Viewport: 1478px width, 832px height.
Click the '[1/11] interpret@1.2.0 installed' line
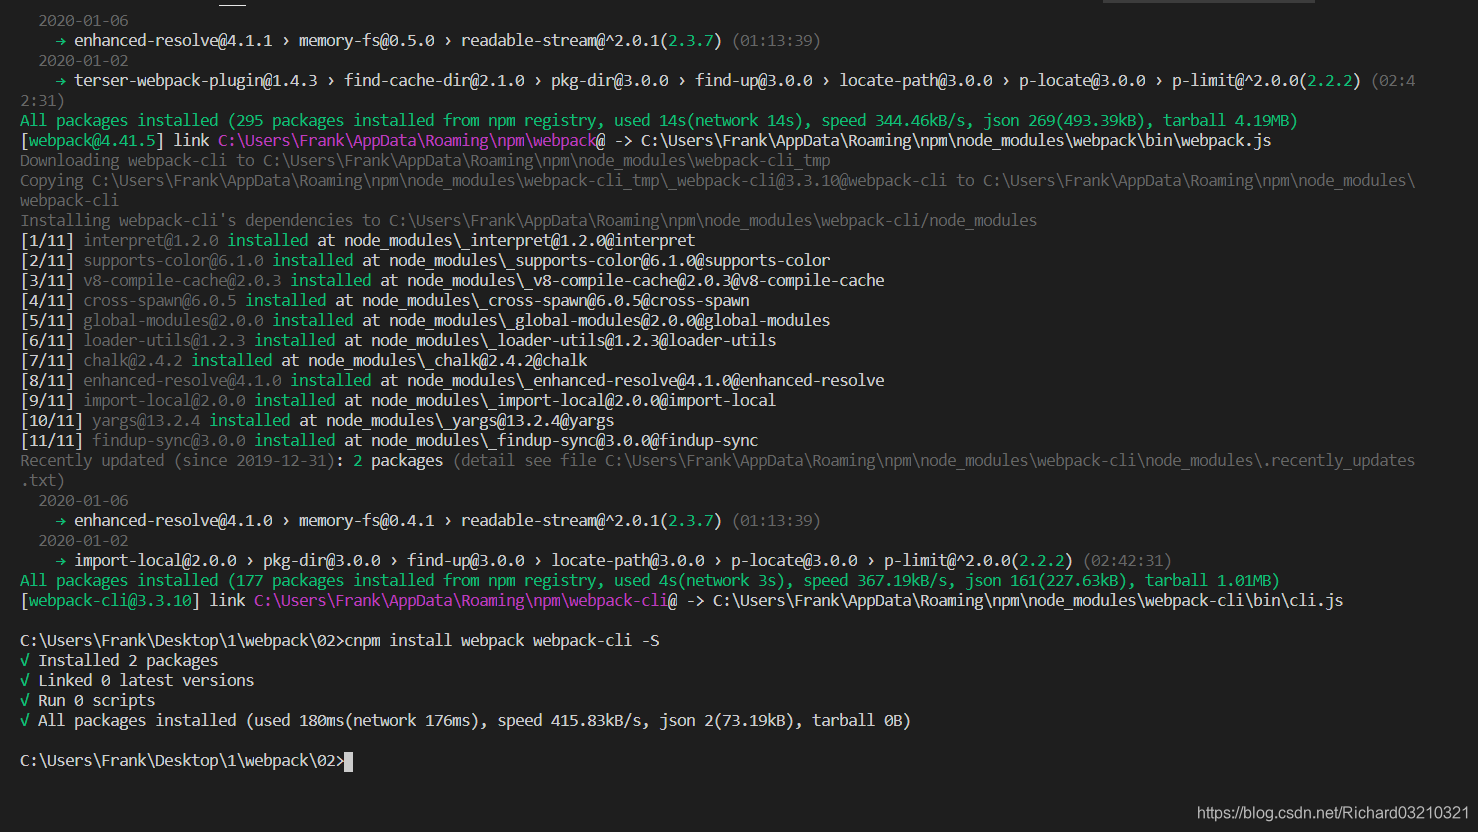357,240
